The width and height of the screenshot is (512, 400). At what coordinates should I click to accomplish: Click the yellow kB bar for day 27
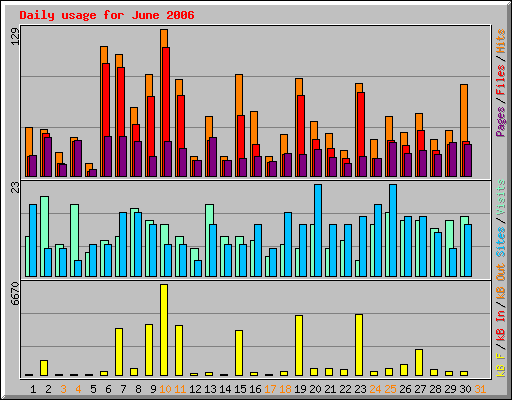tap(419, 363)
